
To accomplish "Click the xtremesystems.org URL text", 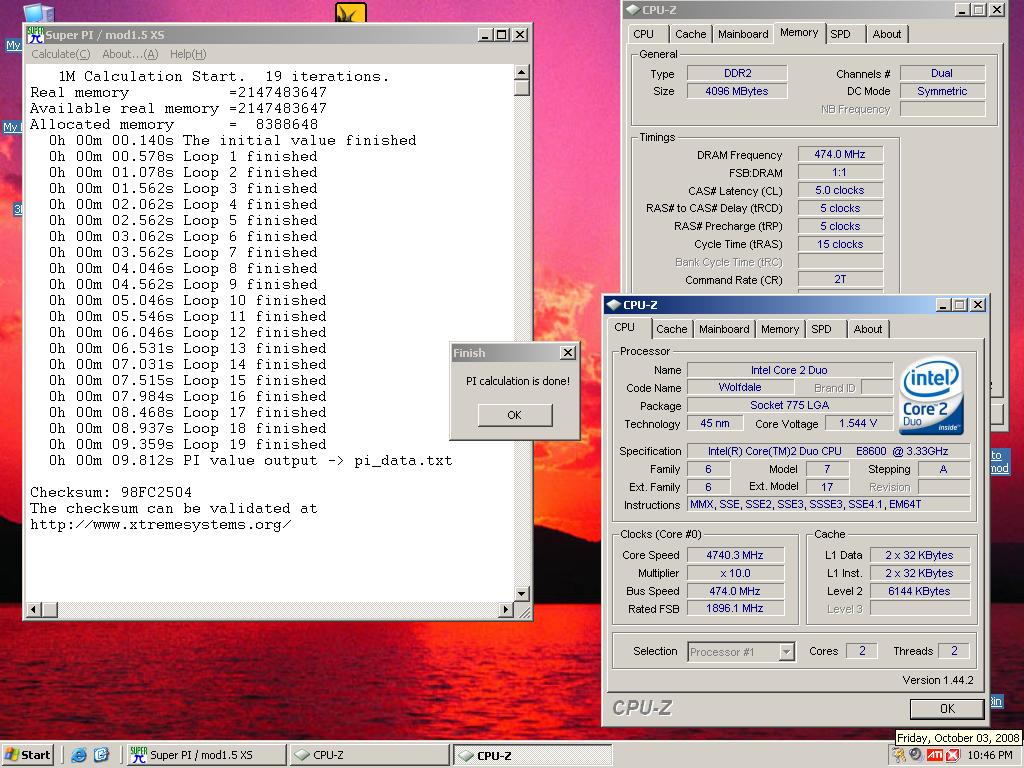I will click(161, 524).
